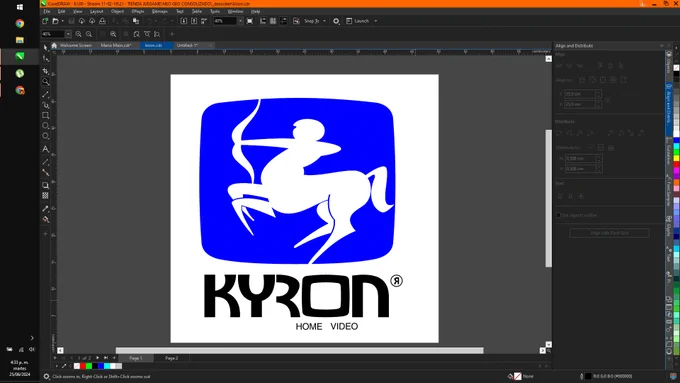Toggle the Snap off button

pyautogui.click(x=296, y=21)
